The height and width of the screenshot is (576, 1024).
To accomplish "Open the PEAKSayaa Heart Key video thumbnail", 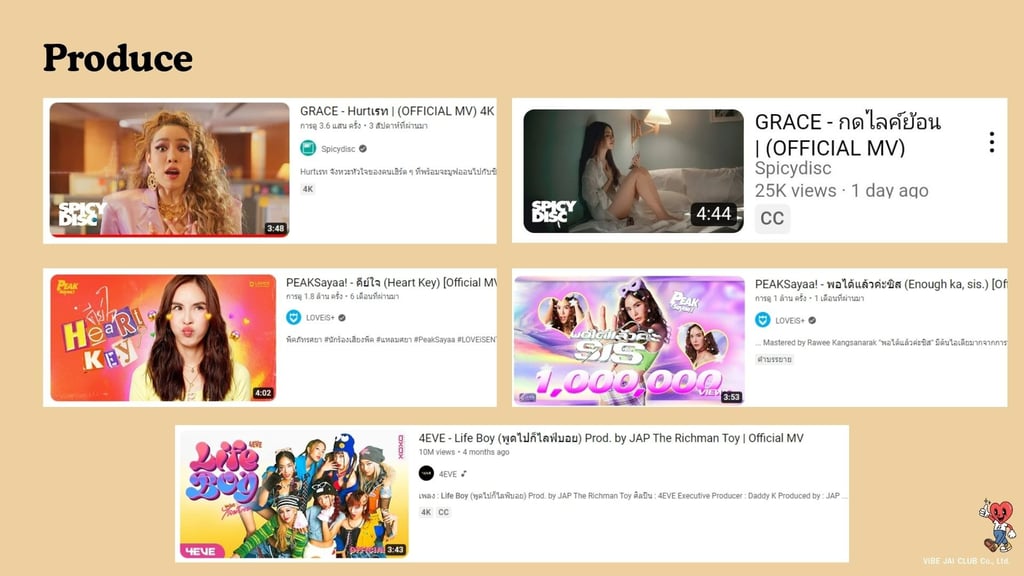I will 163,338.
